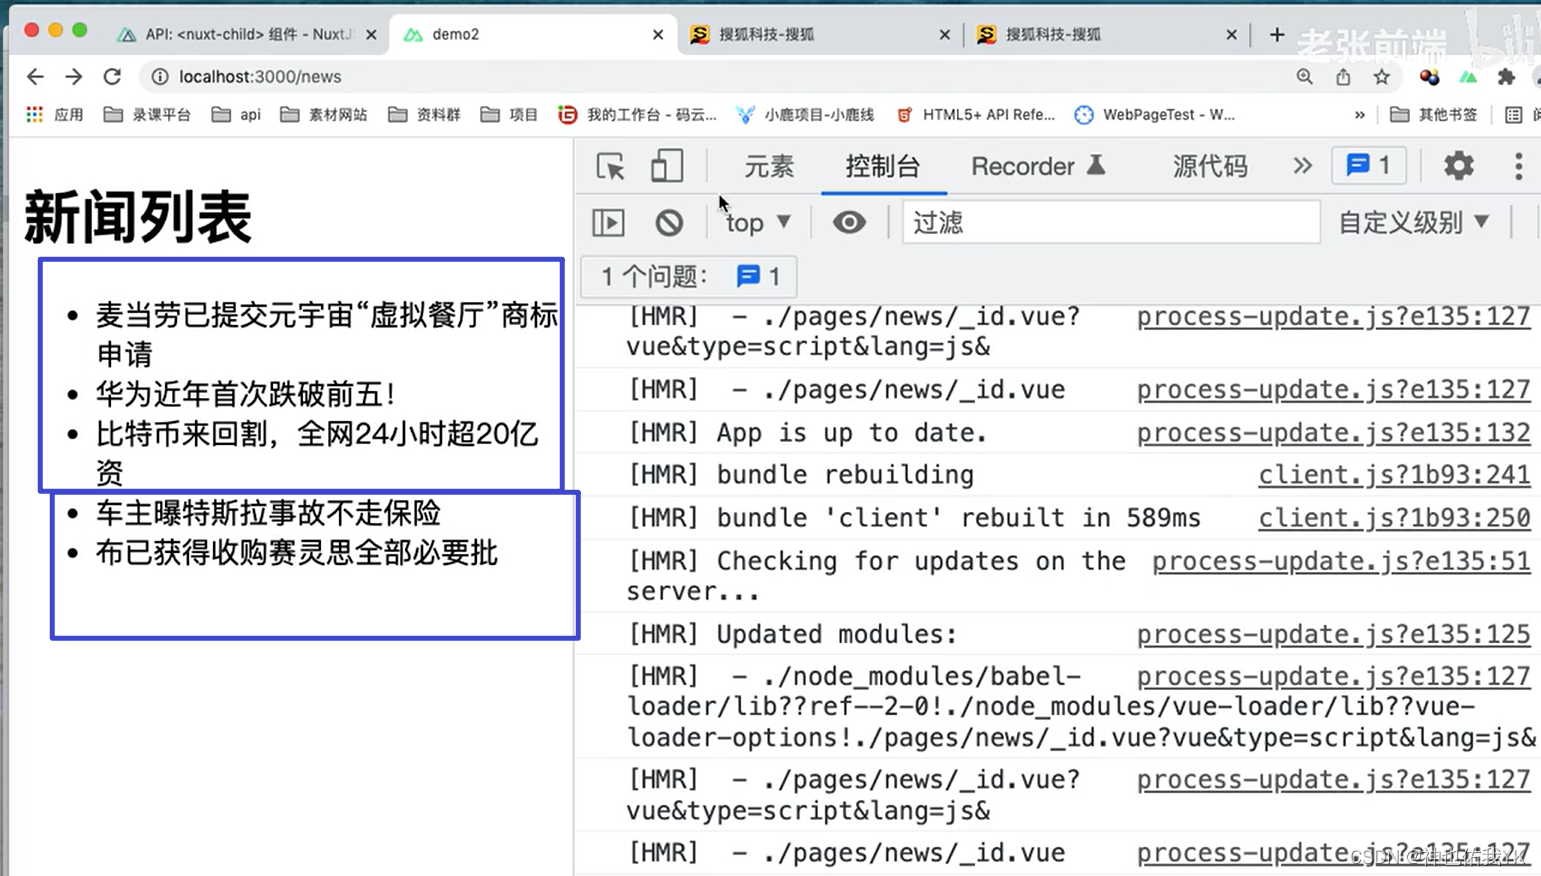Open the green Nuxt extension icon
The height and width of the screenshot is (876, 1541).
1468,77
